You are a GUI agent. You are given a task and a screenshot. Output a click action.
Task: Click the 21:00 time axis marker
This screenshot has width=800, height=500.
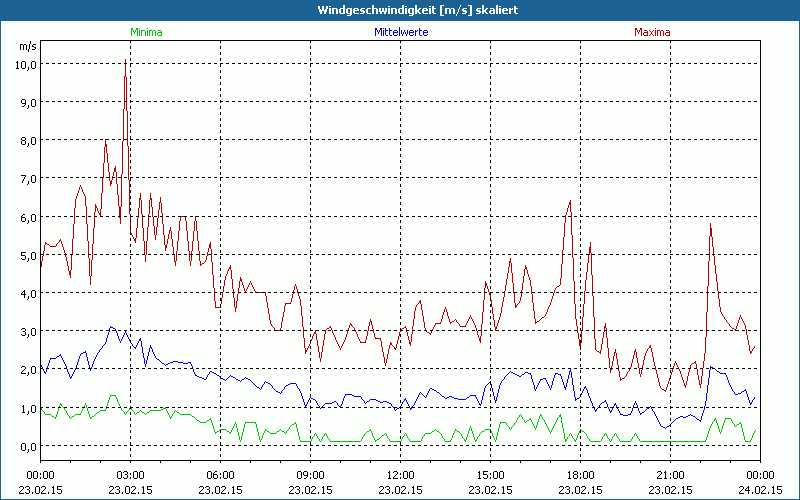point(670,474)
